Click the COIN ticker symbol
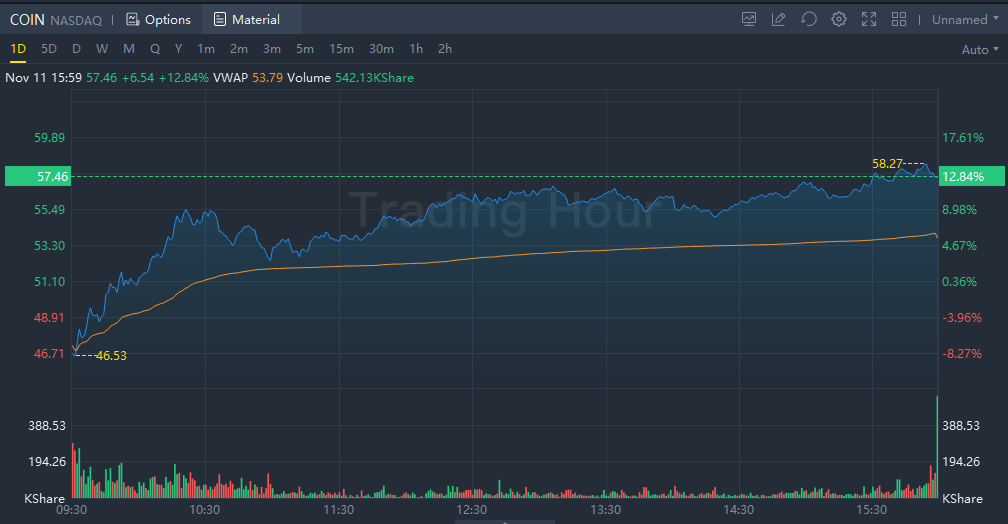The image size is (1008, 524). [26, 19]
